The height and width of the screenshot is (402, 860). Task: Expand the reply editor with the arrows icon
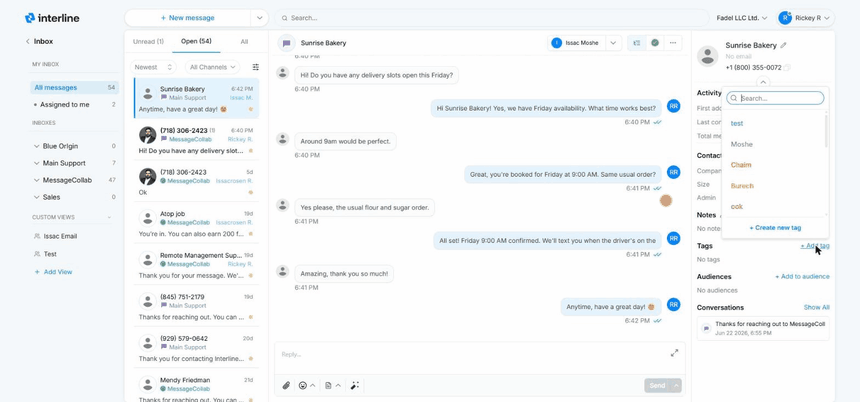pyautogui.click(x=675, y=353)
